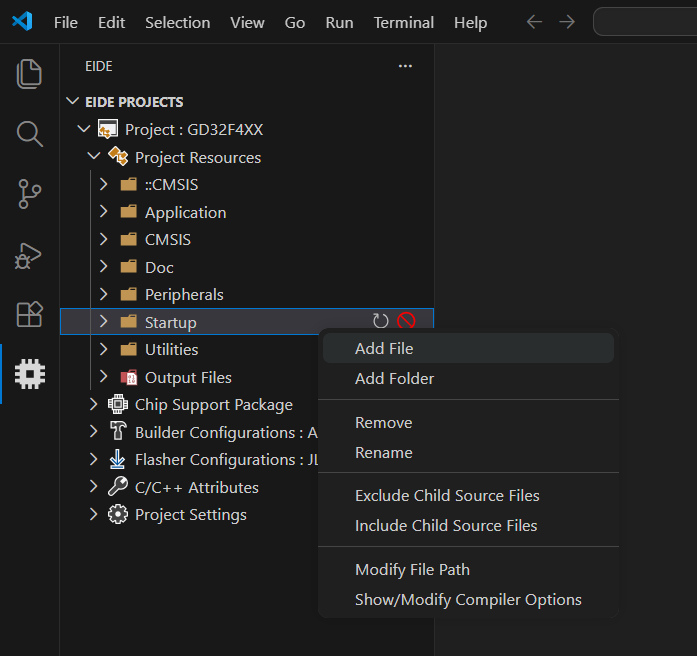Click the Utilities folder icon

point(129,349)
